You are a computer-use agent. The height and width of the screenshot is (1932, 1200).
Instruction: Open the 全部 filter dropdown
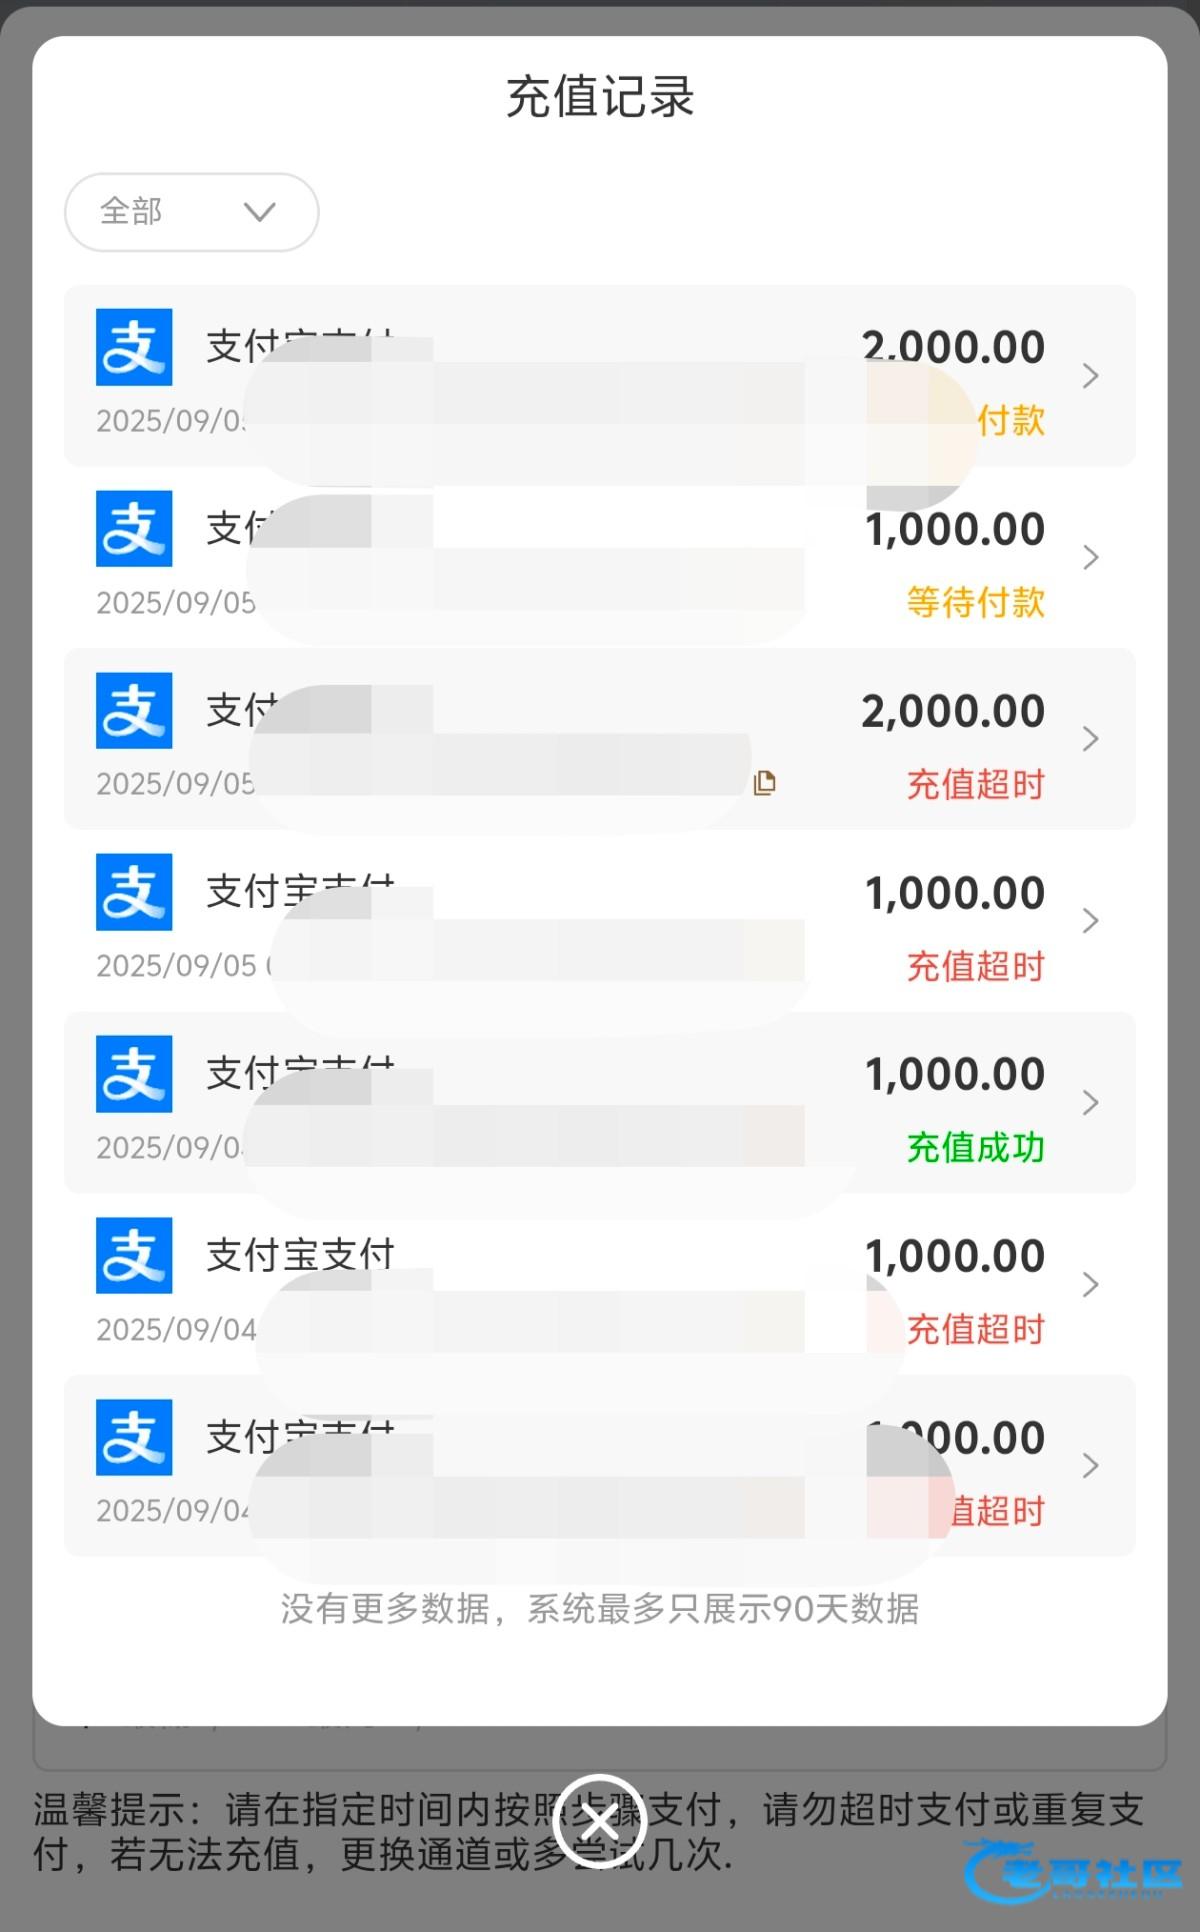point(191,212)
